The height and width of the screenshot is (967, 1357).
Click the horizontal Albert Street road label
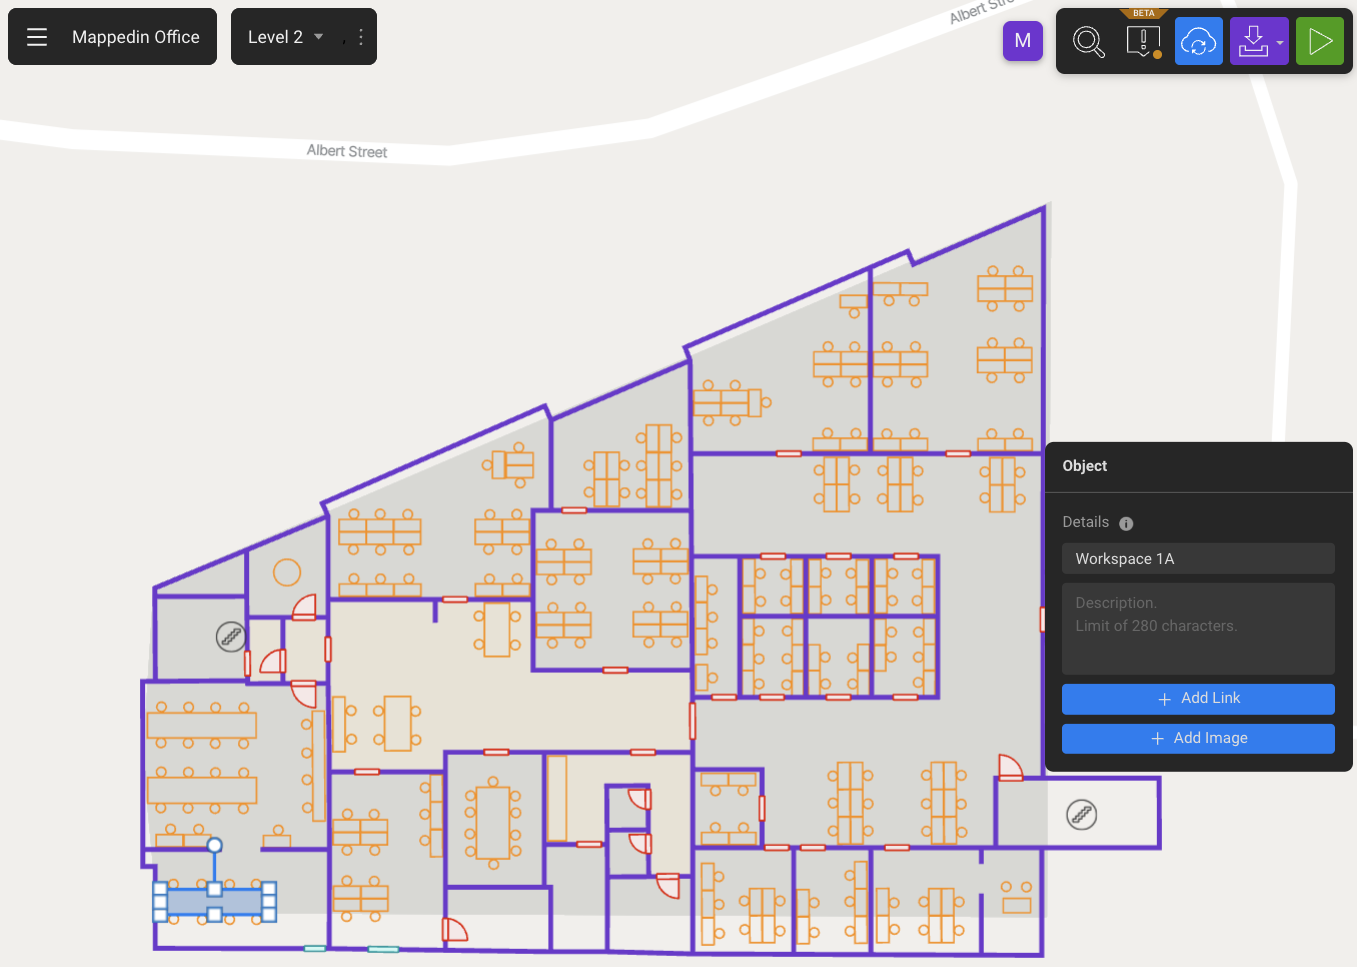click(347, 151)
